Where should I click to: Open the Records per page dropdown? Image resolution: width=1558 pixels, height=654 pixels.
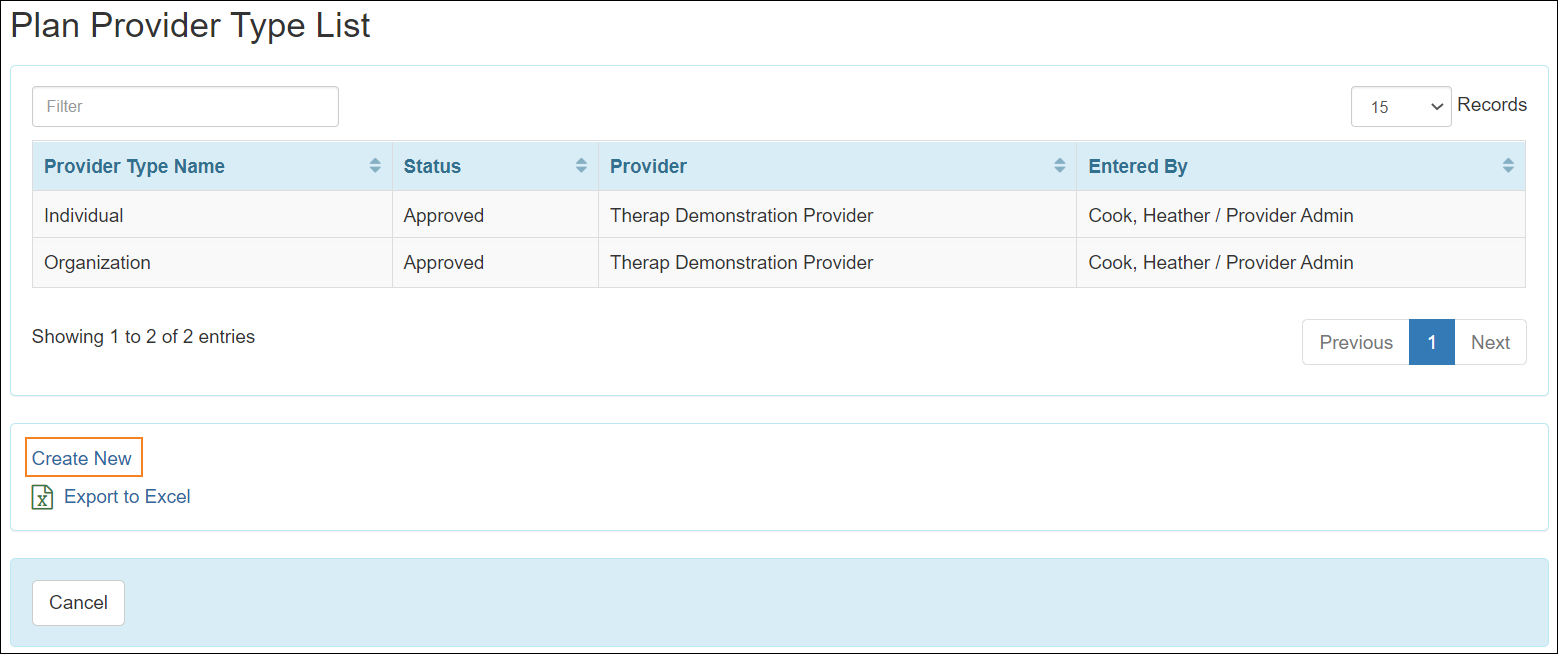click(x=1400, y=106)
